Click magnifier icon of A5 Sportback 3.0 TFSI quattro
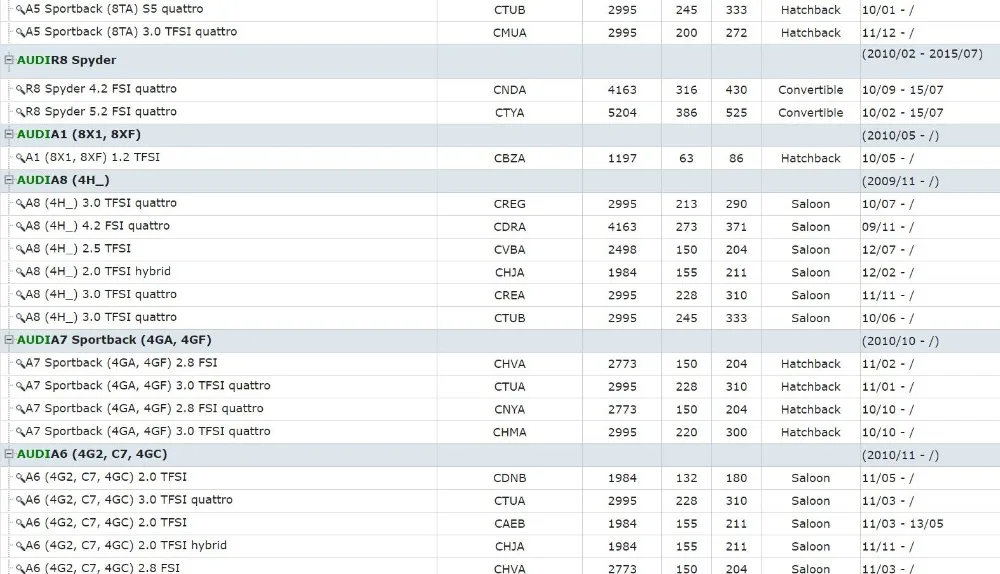The width and height of the screenshot is (1000, 574). click(20, 33)
